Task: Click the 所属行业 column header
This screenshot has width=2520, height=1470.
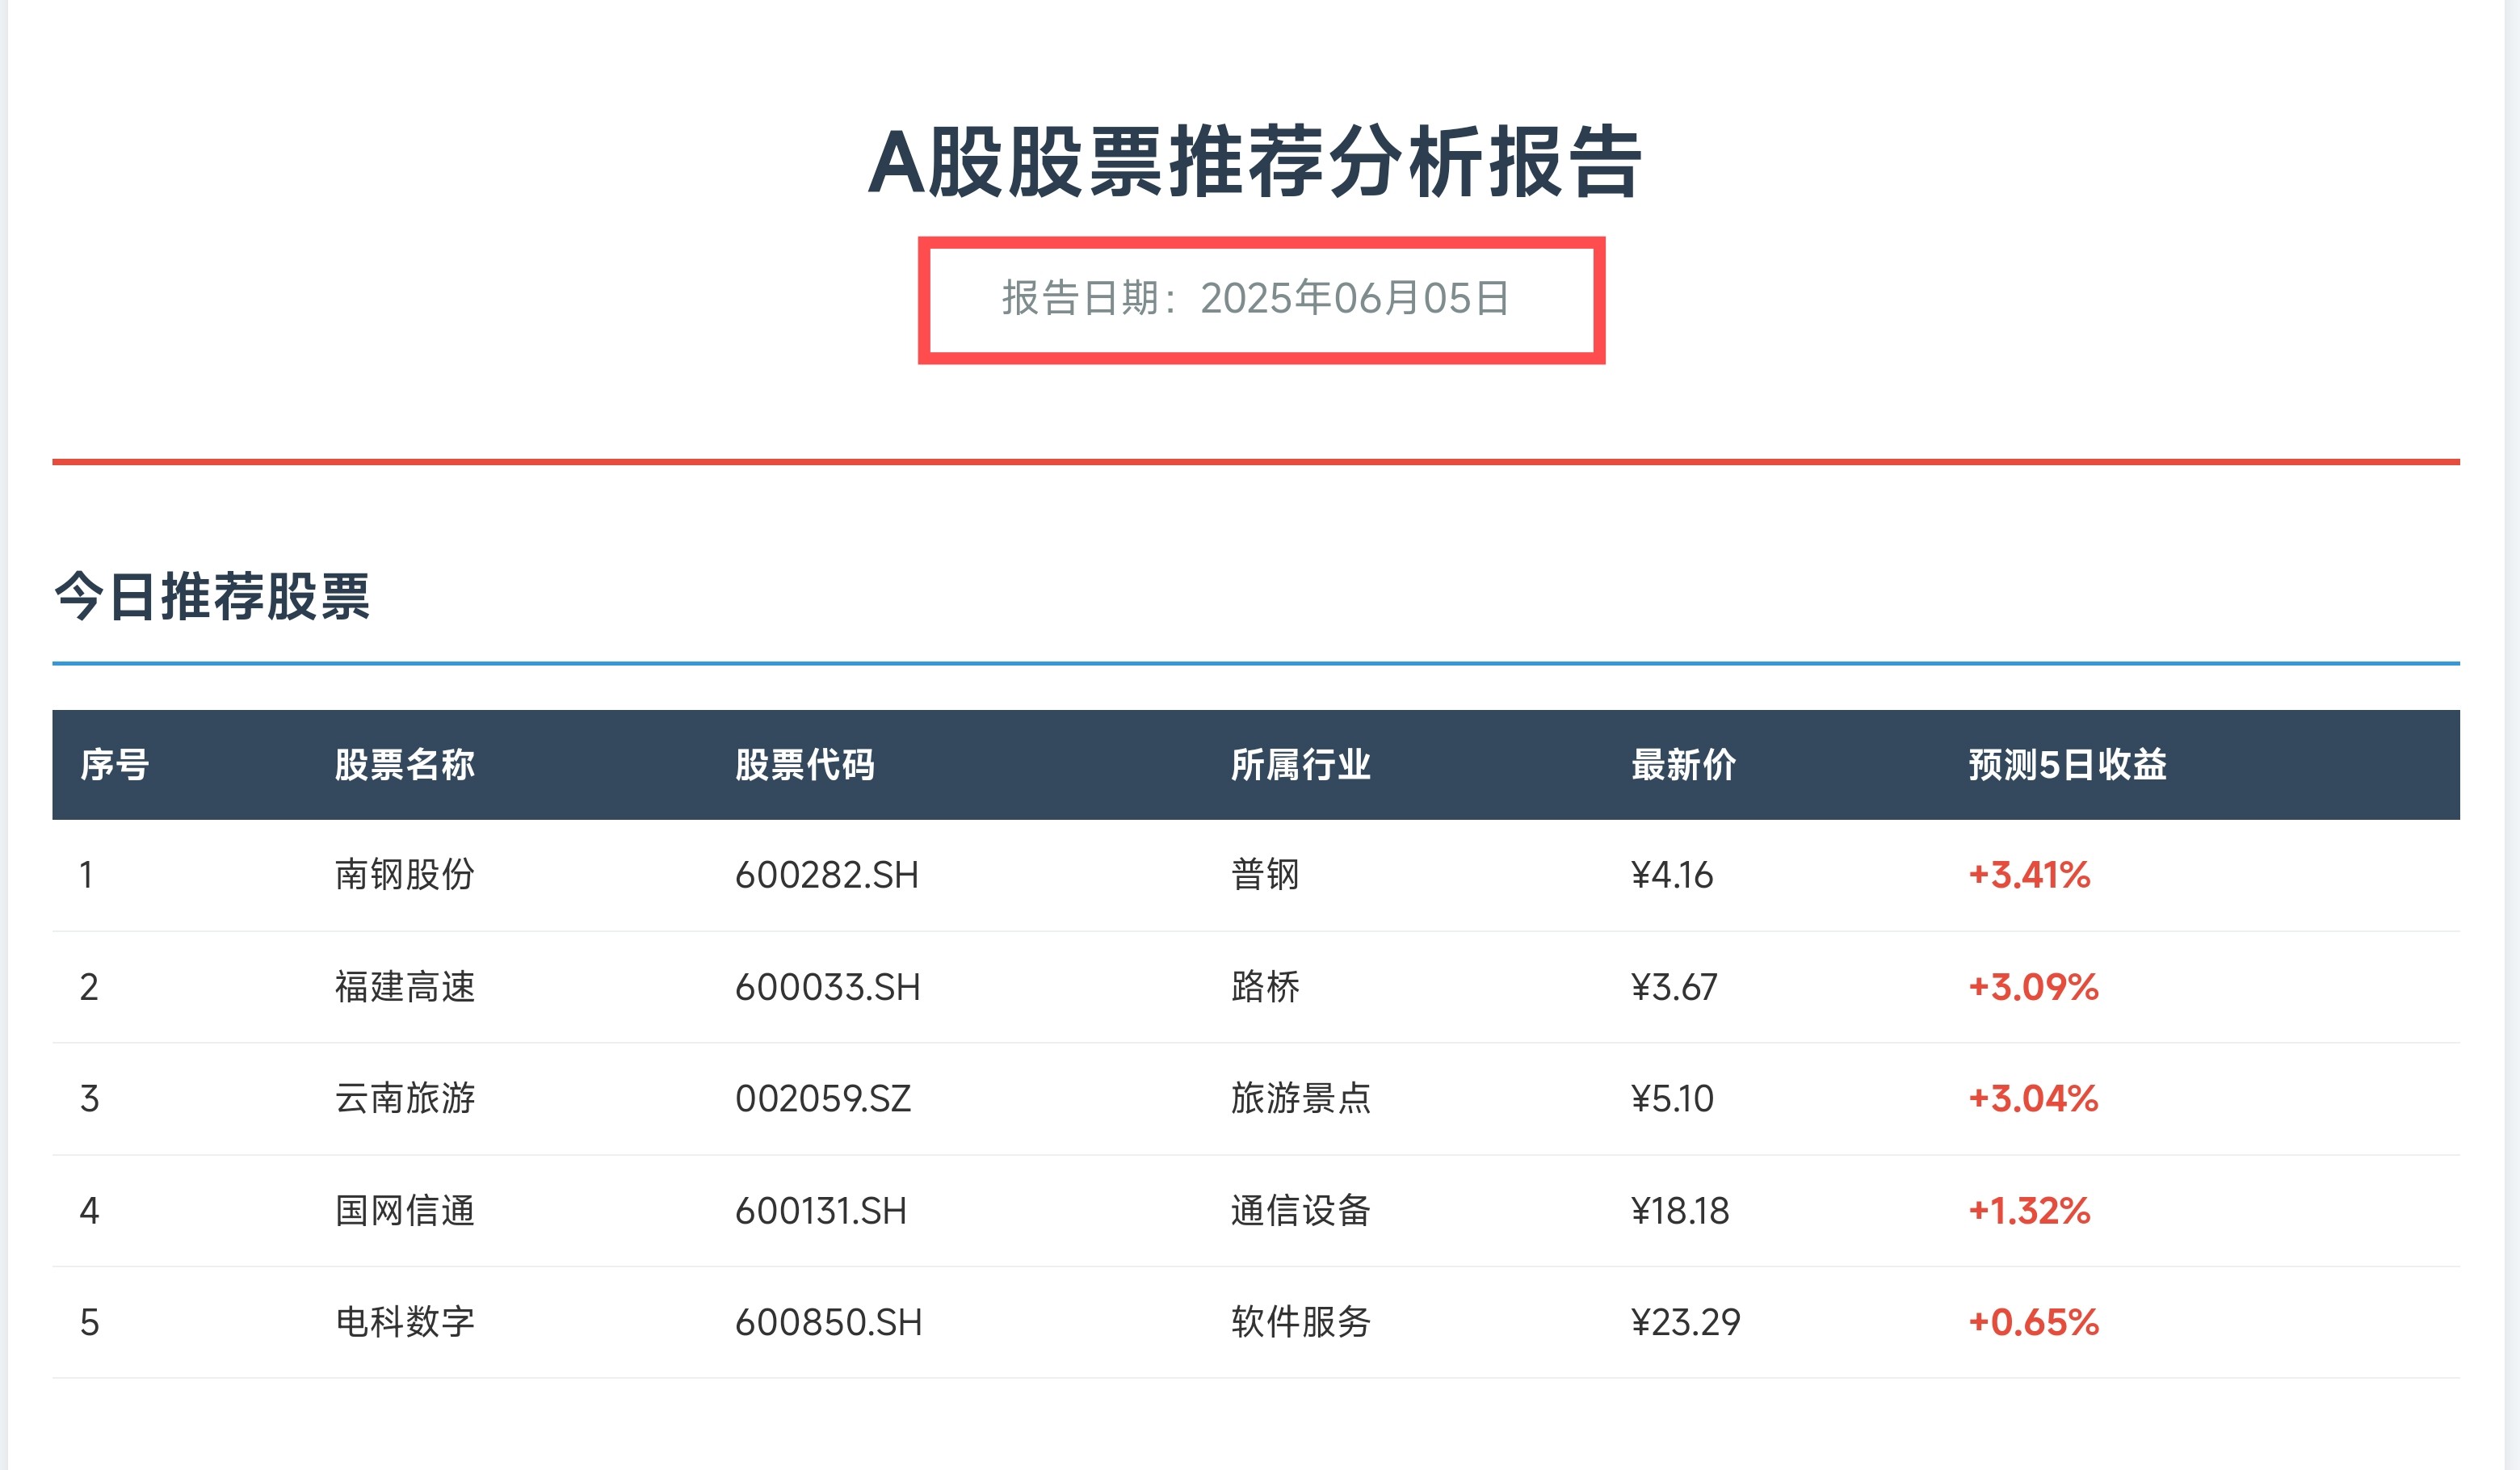Action: (x=1301, y=765)
